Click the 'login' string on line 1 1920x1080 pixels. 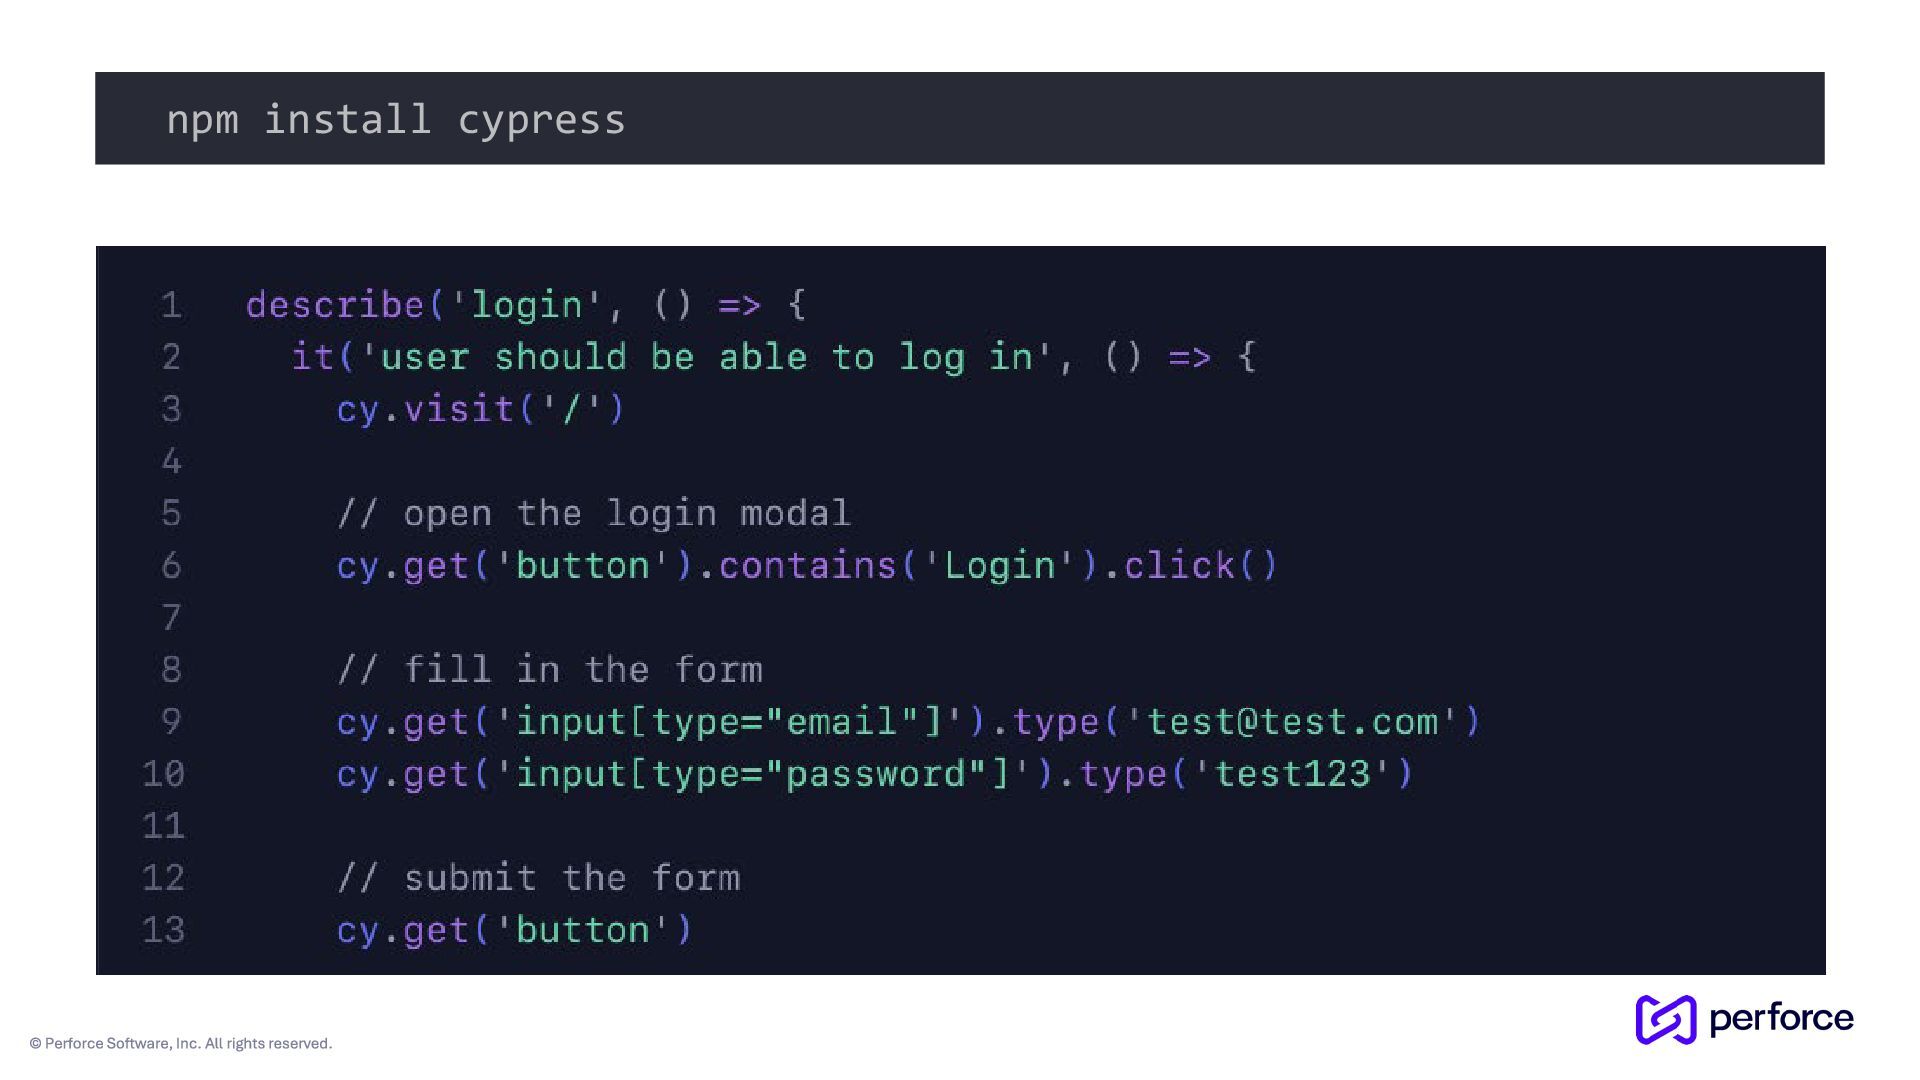(x=526, y=305)
